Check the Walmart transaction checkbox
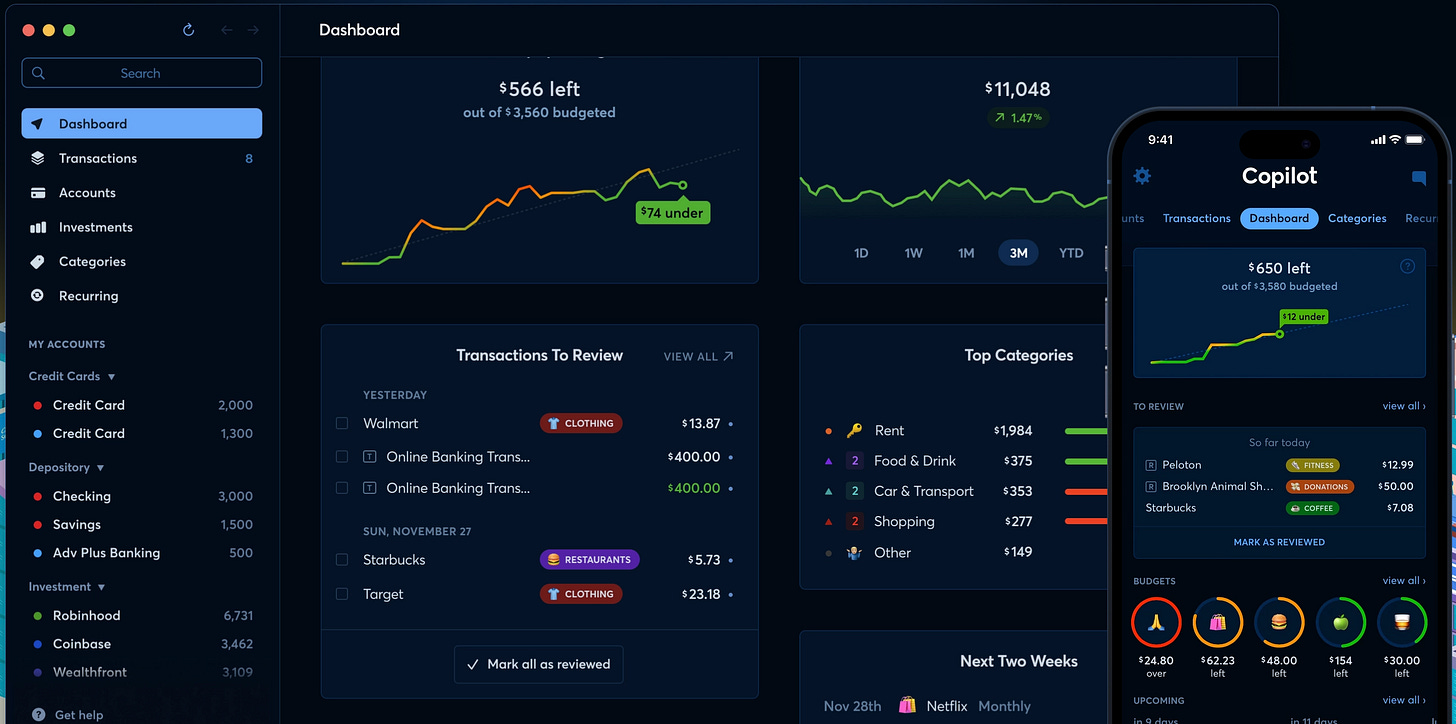 tap(342, 424)
